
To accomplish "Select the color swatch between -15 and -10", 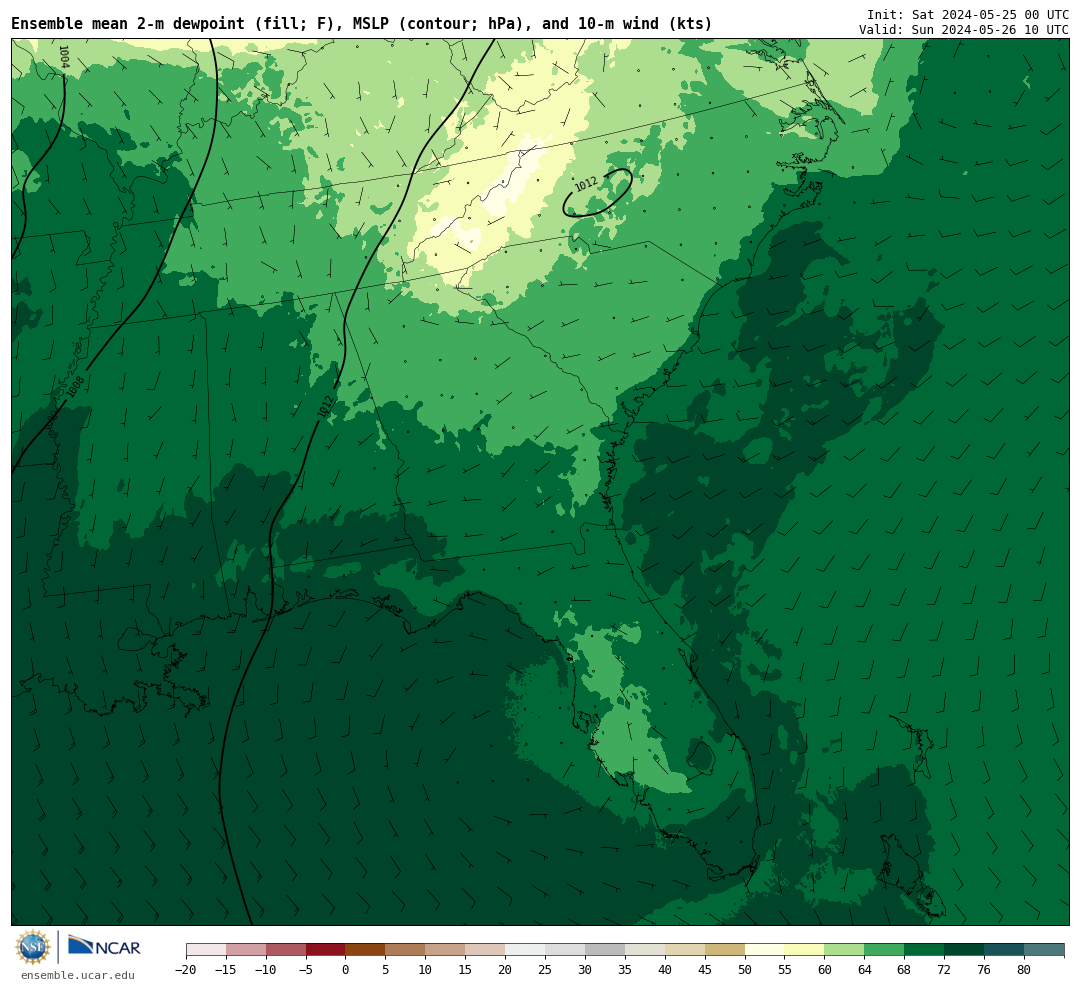I will point(246,950).
